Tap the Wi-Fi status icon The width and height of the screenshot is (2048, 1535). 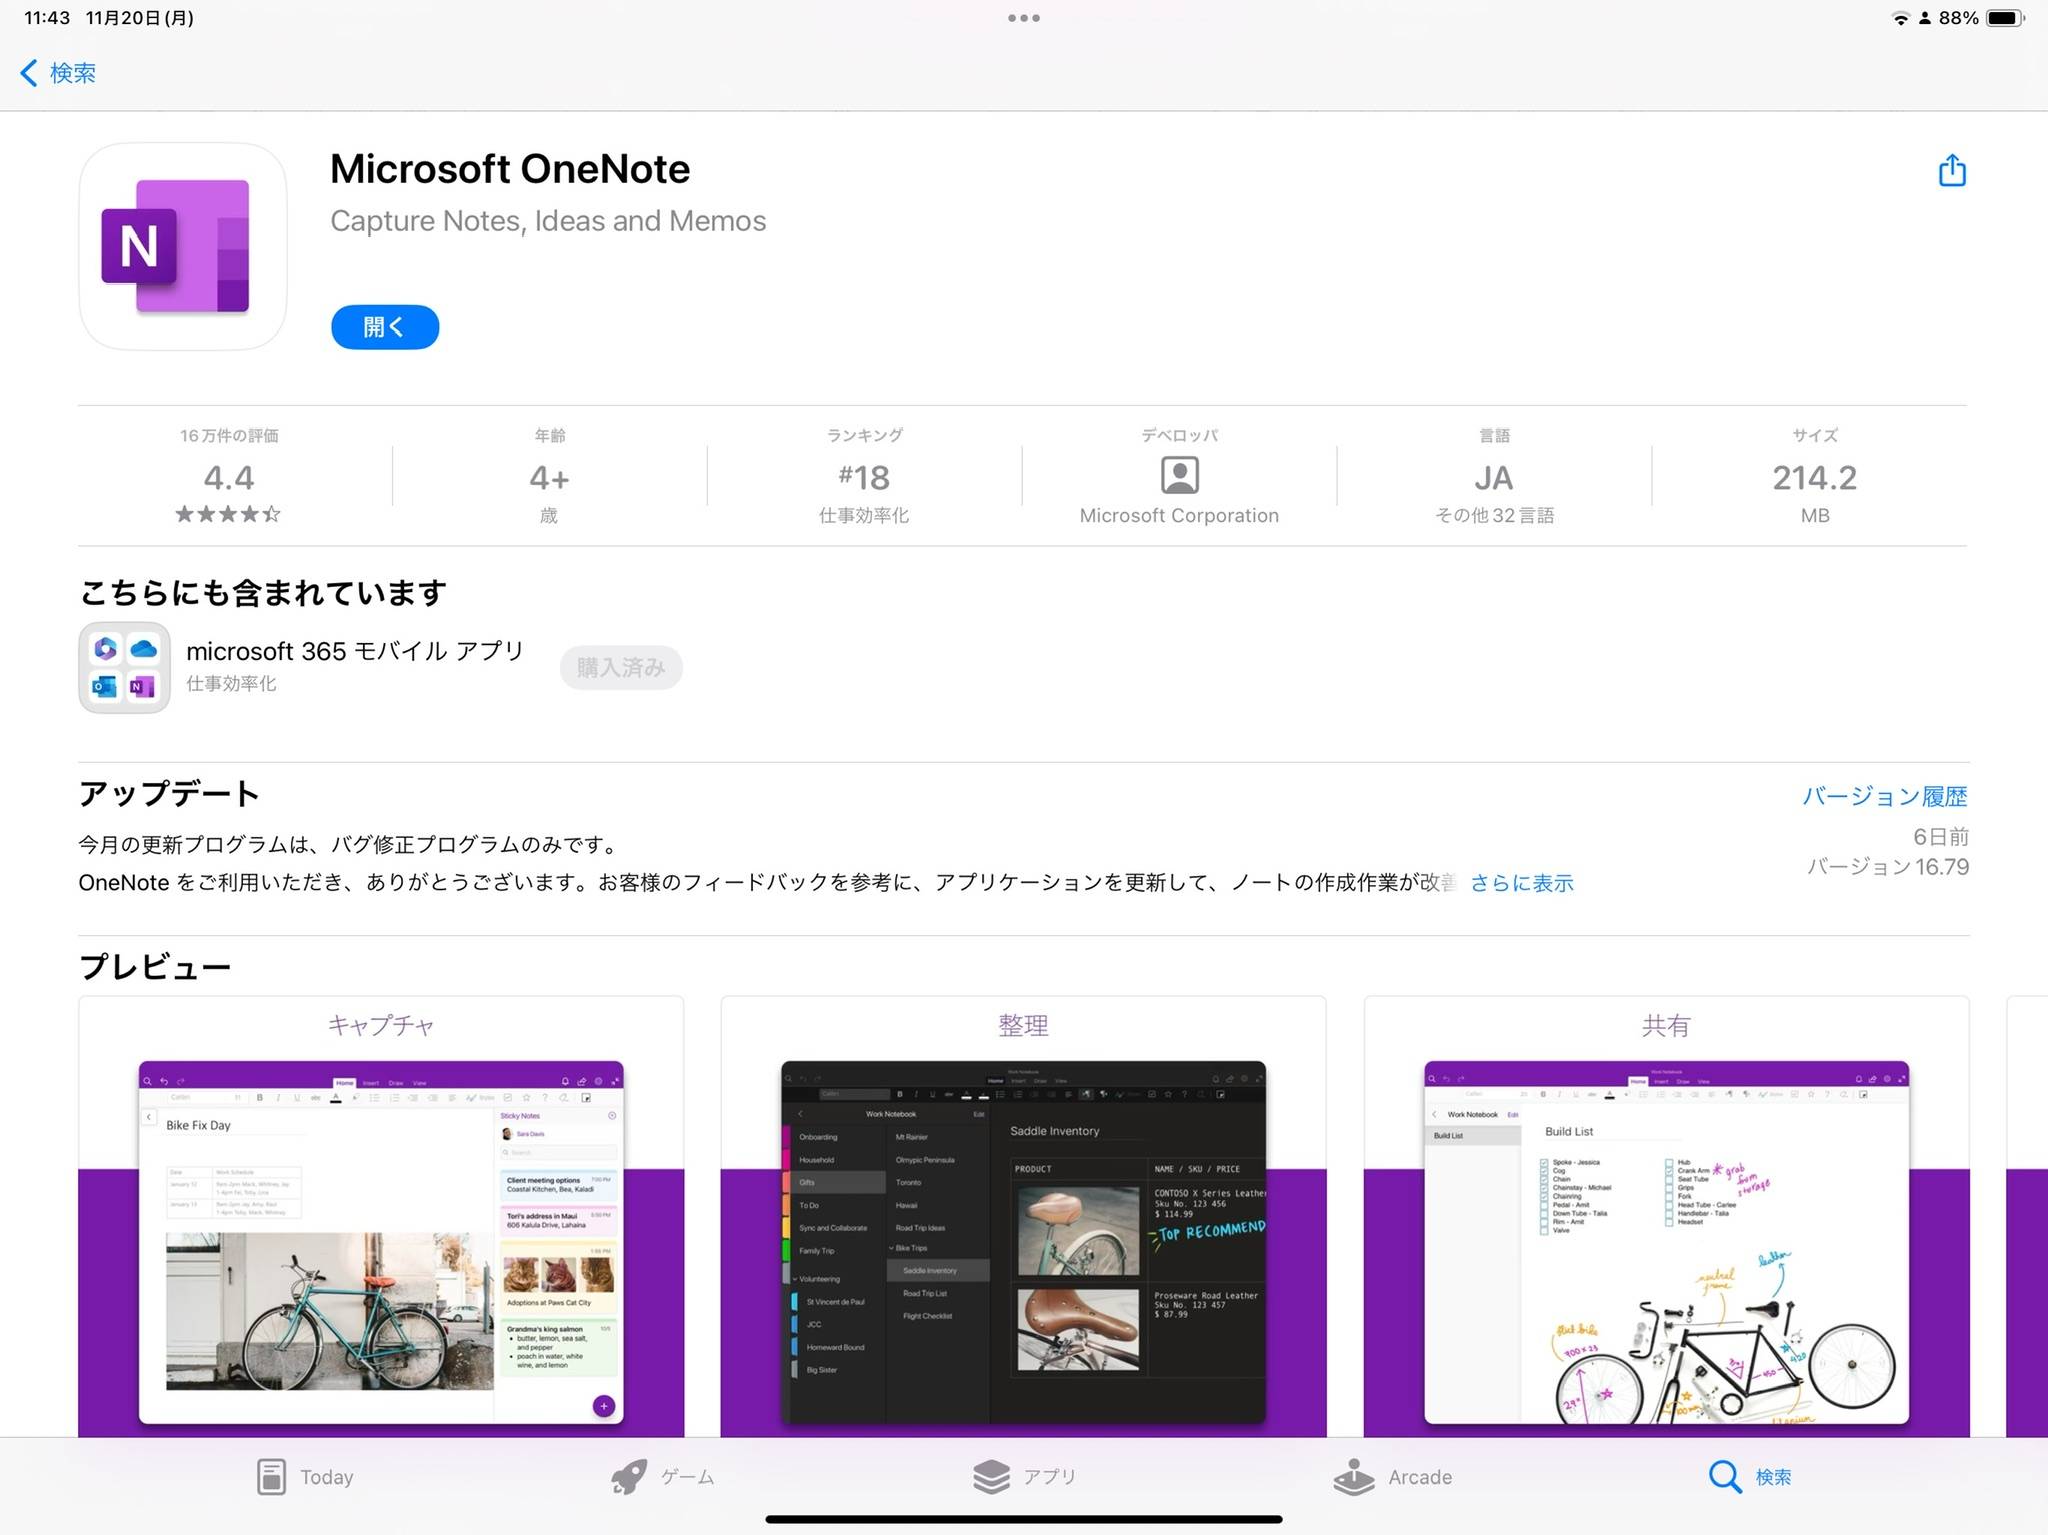(1899, 18)
